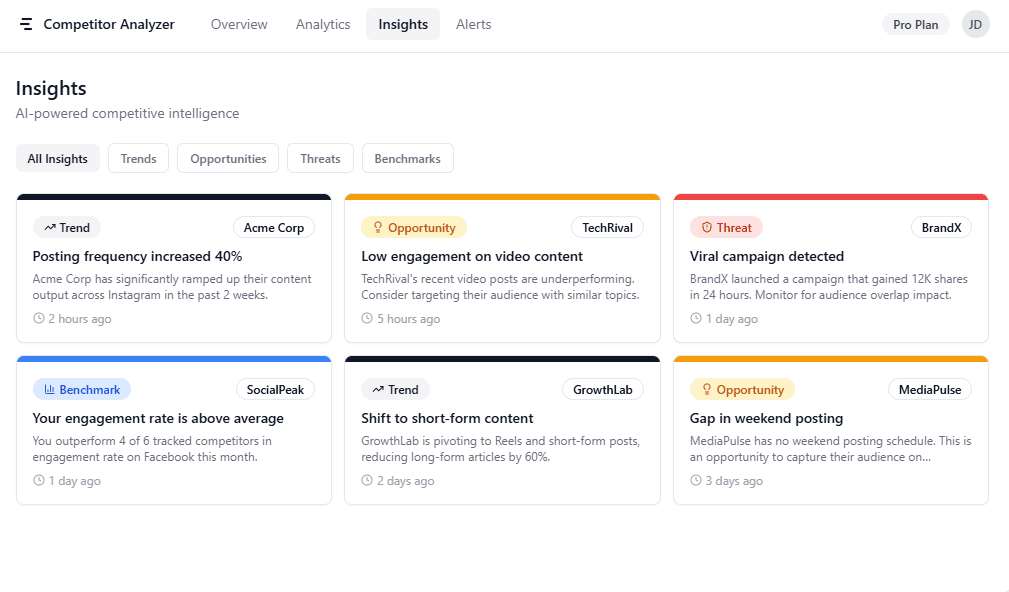Go to the Alerts tab
Viewport: 1009px width, 592px height.
473,23
